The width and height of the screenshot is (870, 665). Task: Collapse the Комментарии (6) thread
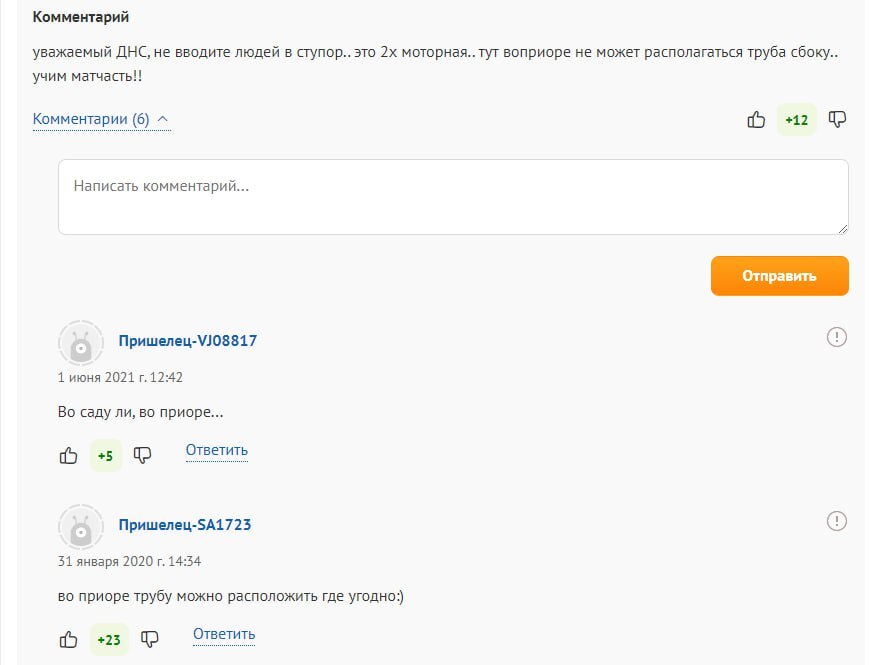click(x=101, y=120)
